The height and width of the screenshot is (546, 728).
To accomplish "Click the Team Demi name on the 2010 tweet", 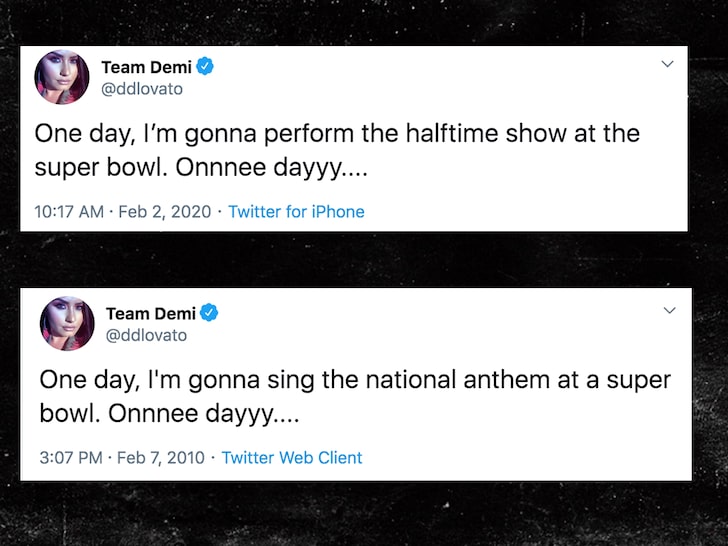I will [151, 313].
